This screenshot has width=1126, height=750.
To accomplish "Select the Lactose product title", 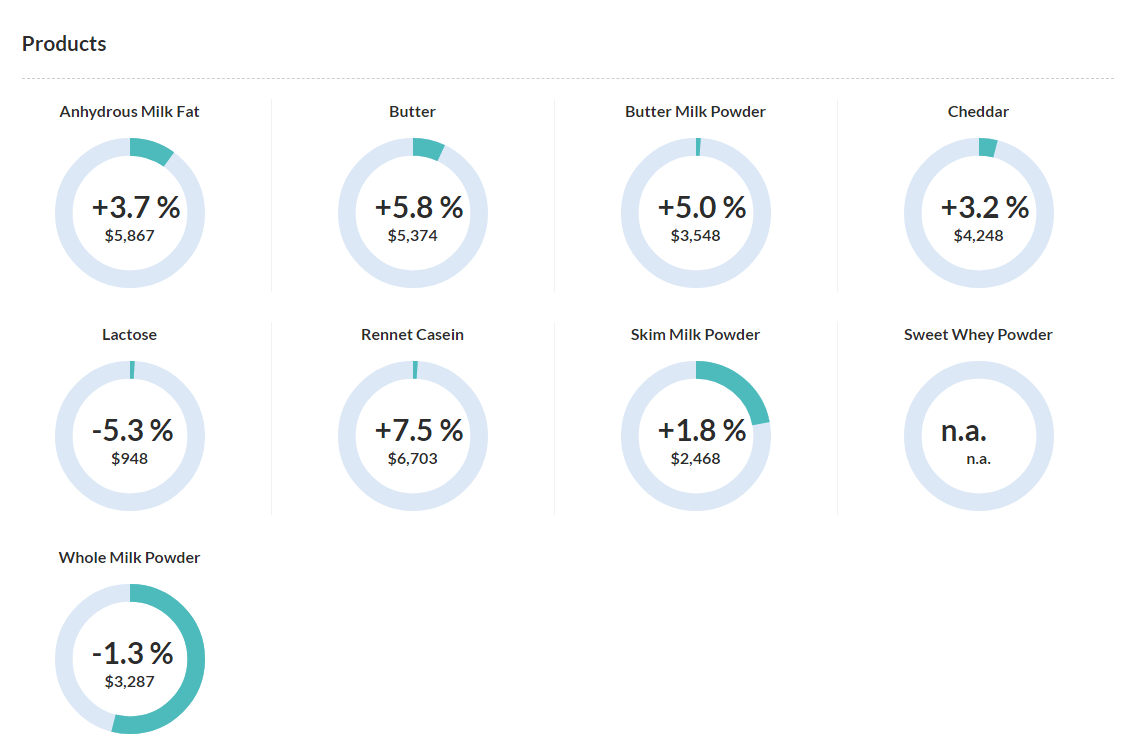I will (x=129, y=335).
